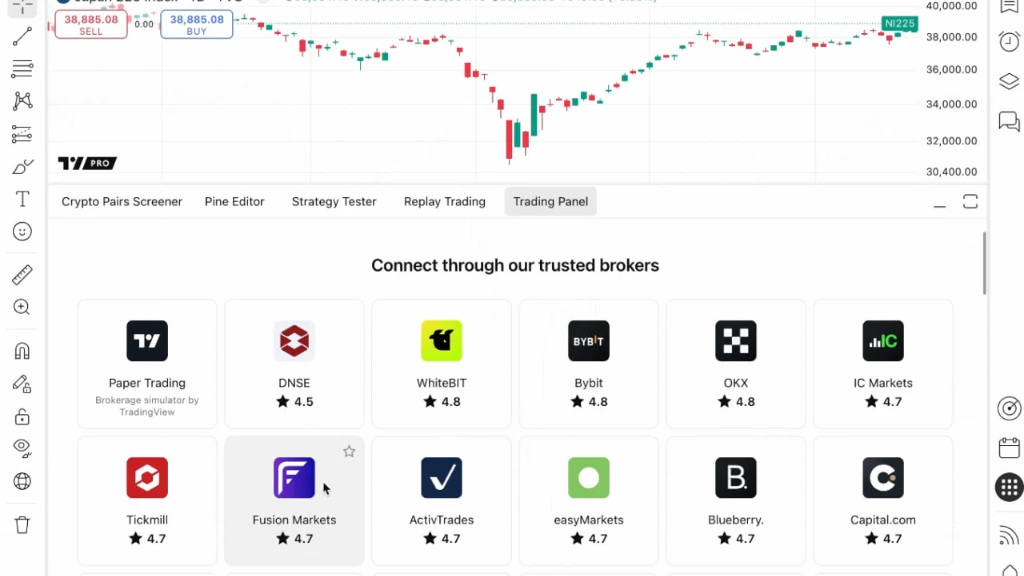This screenshot has width=1024, height=576.
Task: Open the chats panel icon
Action: (1009, 121)
